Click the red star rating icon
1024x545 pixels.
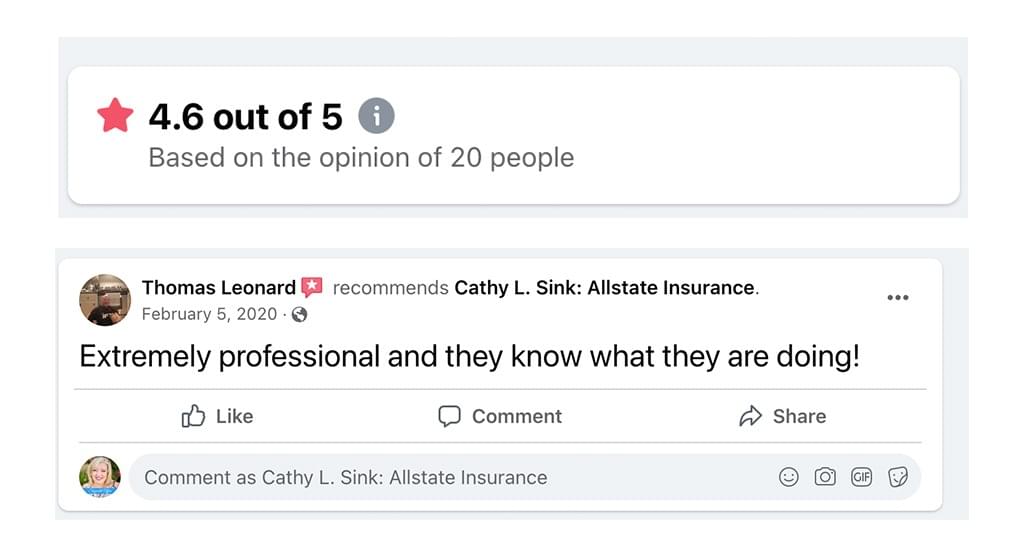click(115, 117)
